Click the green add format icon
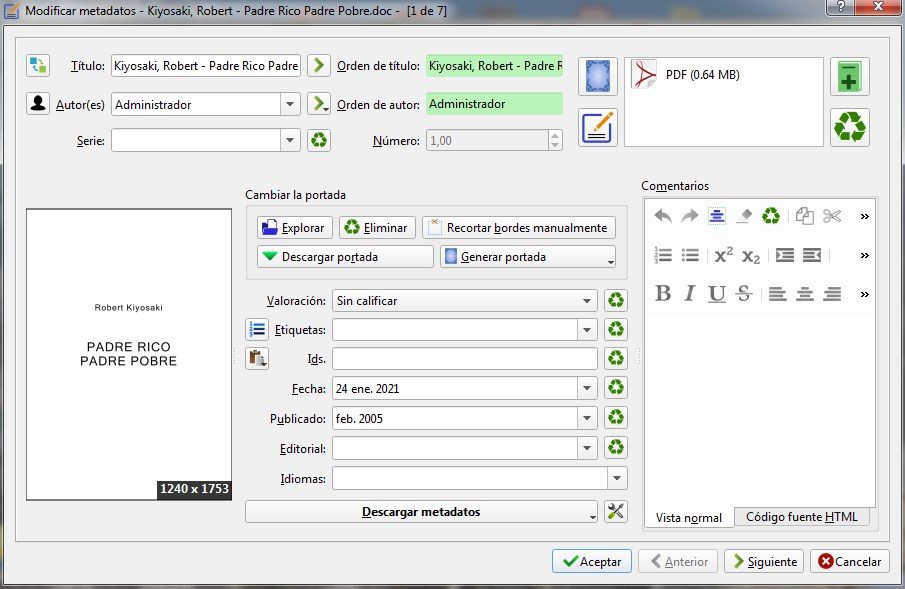The image size is (905, 589). click(849, 77)
